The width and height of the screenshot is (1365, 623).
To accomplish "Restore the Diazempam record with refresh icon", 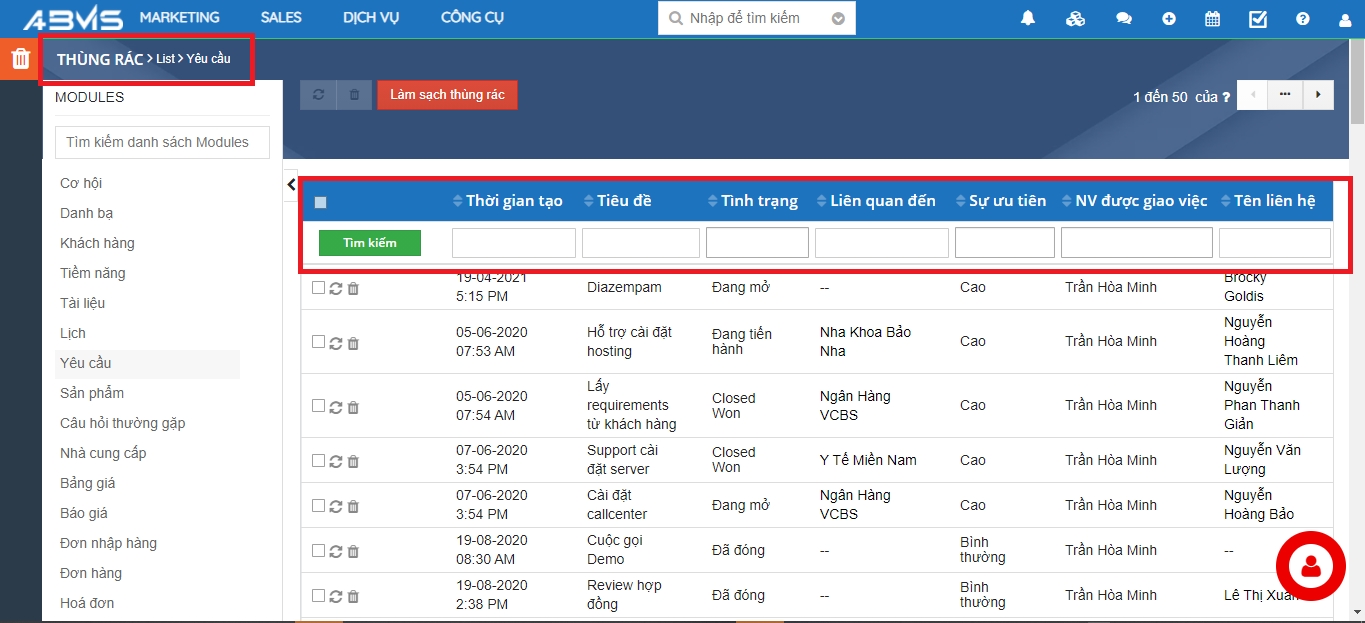I will click(x=336, y=288).
